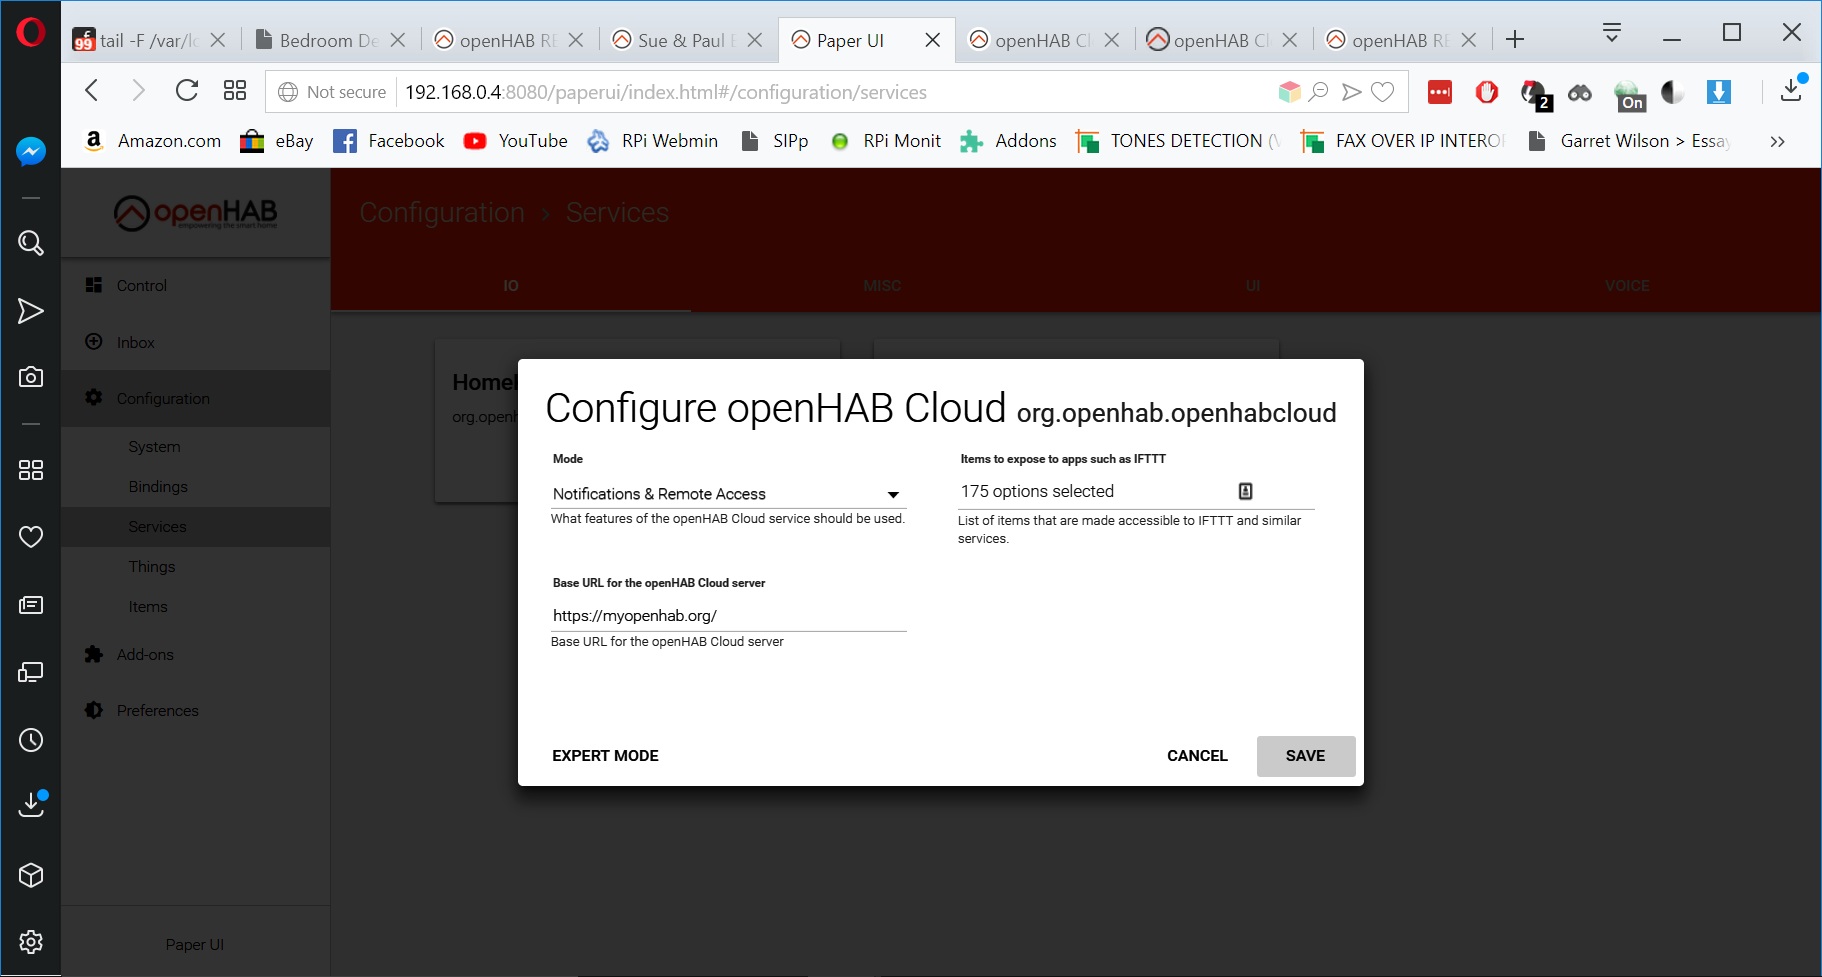Open the UI services tab
Screen dimensions: 1822x977
pos(1253,286)
